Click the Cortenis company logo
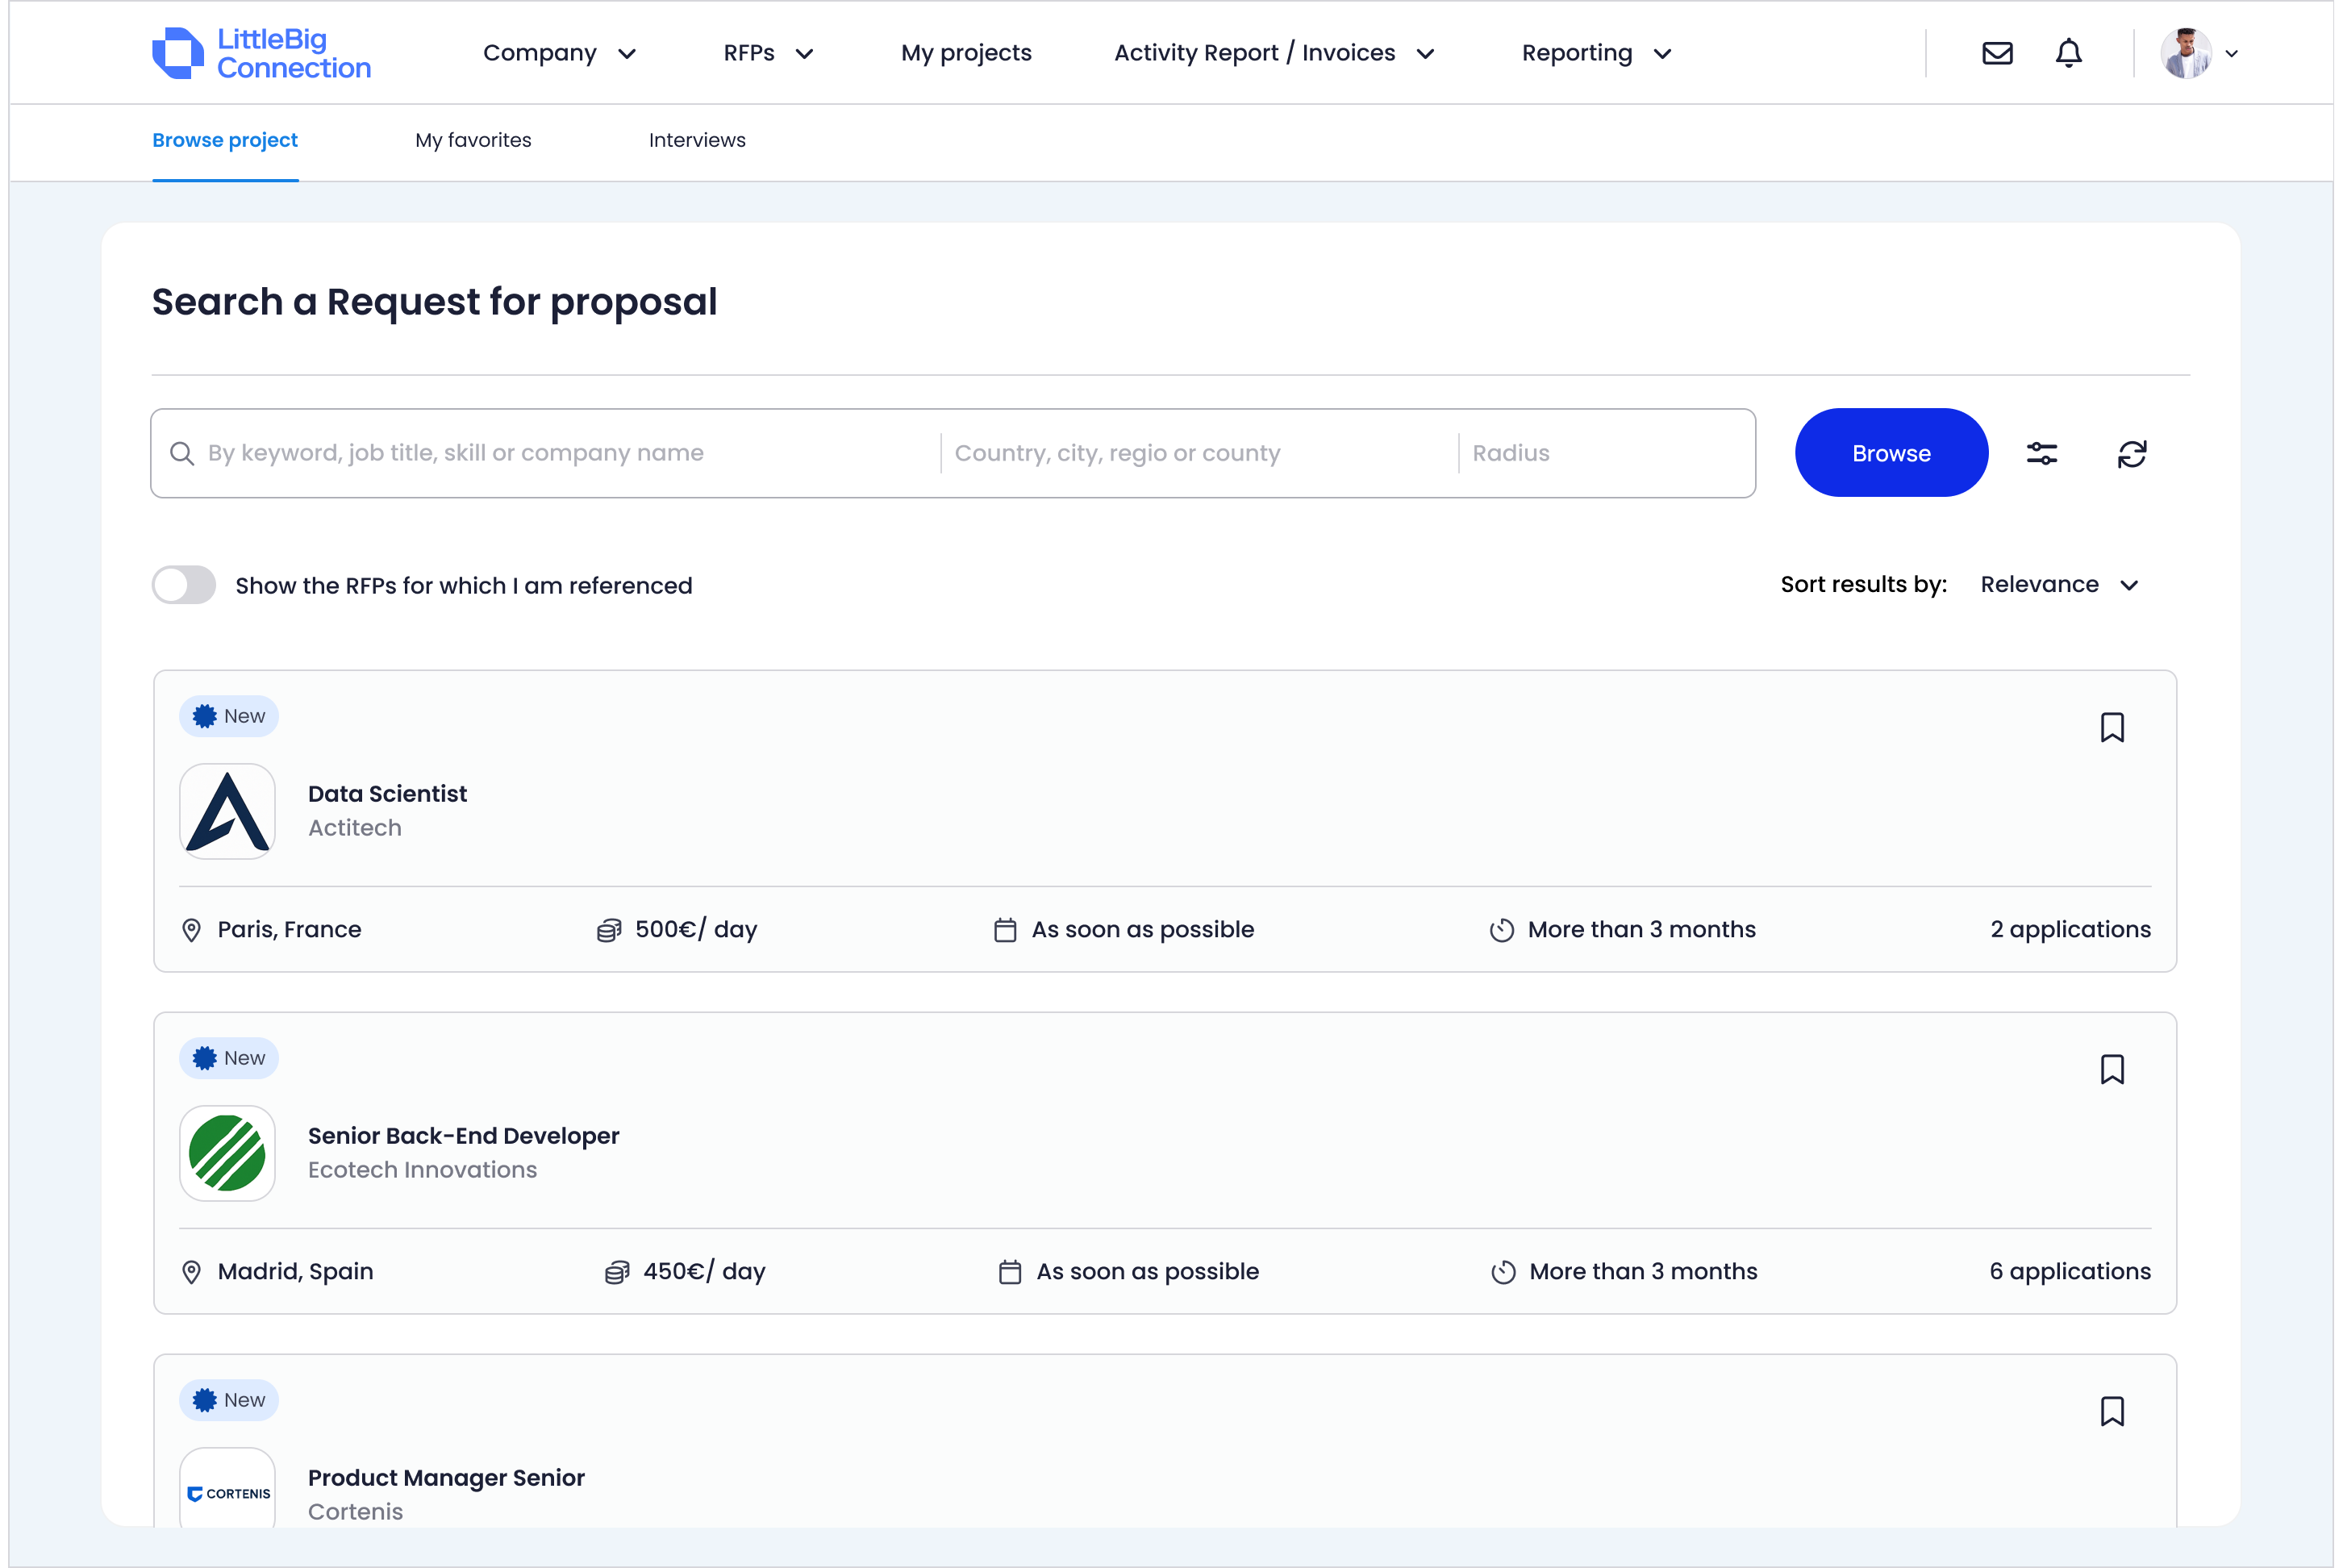This screenshot has height=1568, width=2343. (x=227, y=1488)
